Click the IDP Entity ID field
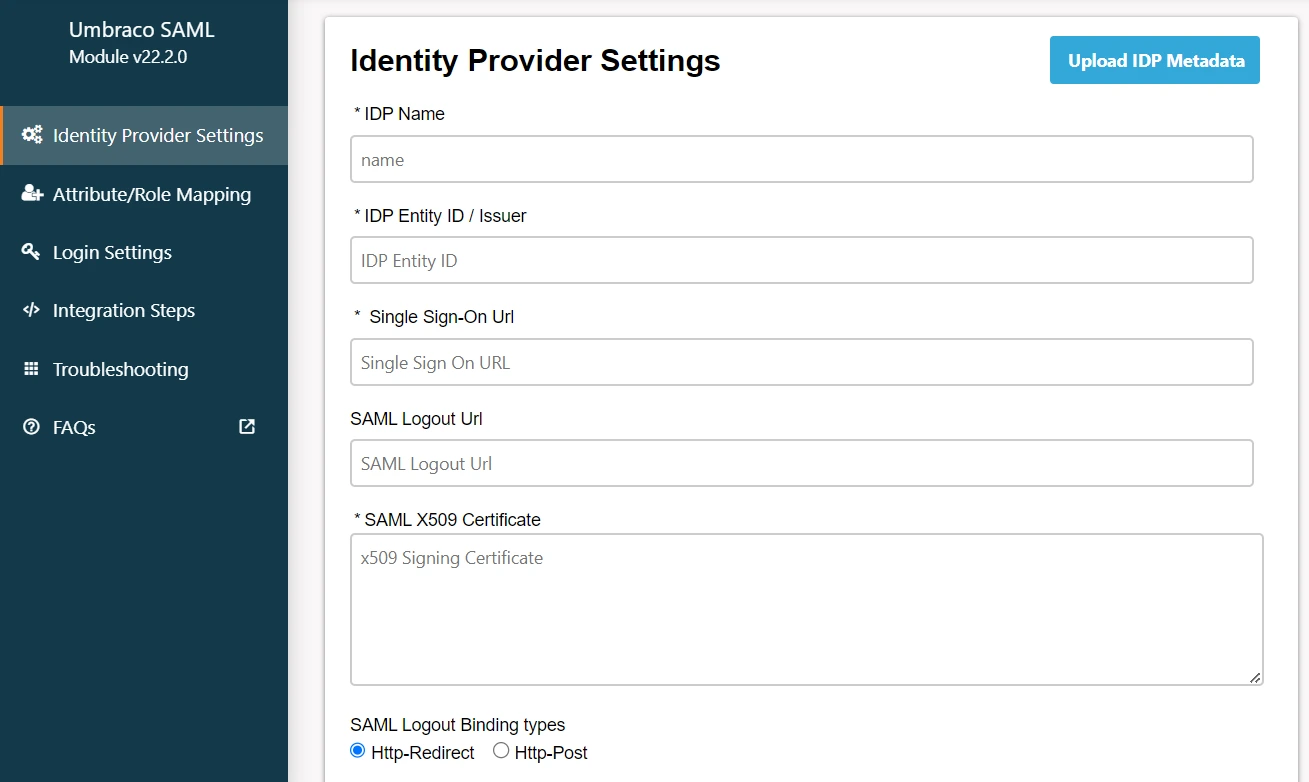Image resolution: width=1309 pixels, height=782 pixels. [x=802, y=260]
